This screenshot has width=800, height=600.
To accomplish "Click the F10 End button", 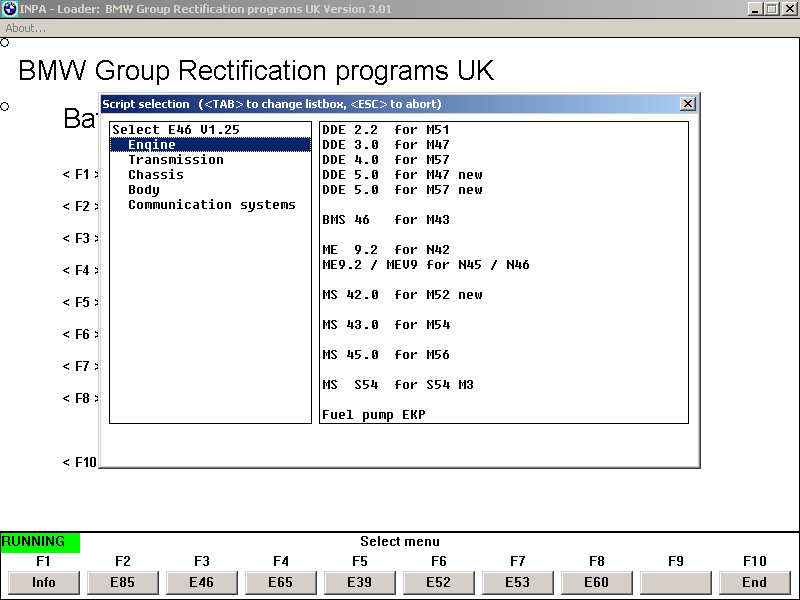I will (x=755, y=583).
